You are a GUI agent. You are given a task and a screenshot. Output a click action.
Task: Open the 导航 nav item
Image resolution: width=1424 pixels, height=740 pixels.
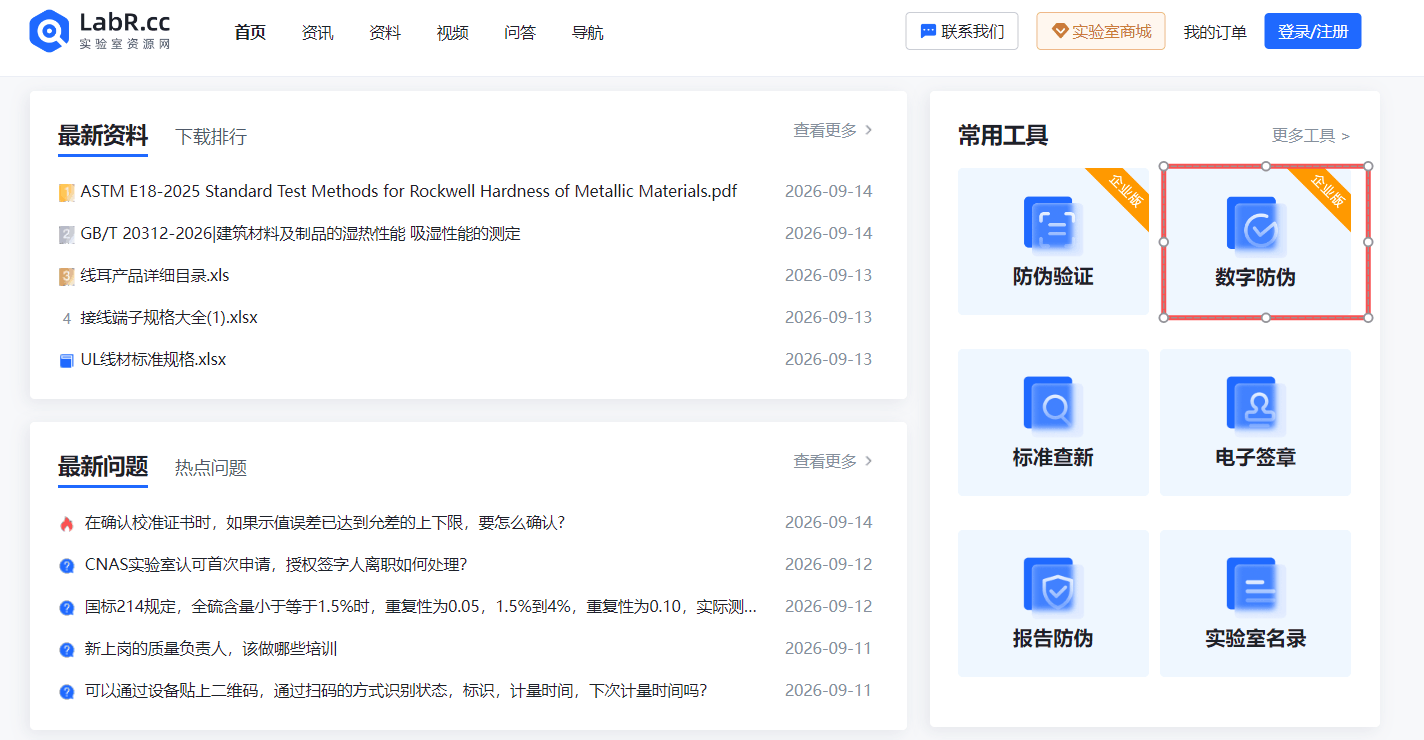pos(587,32)
